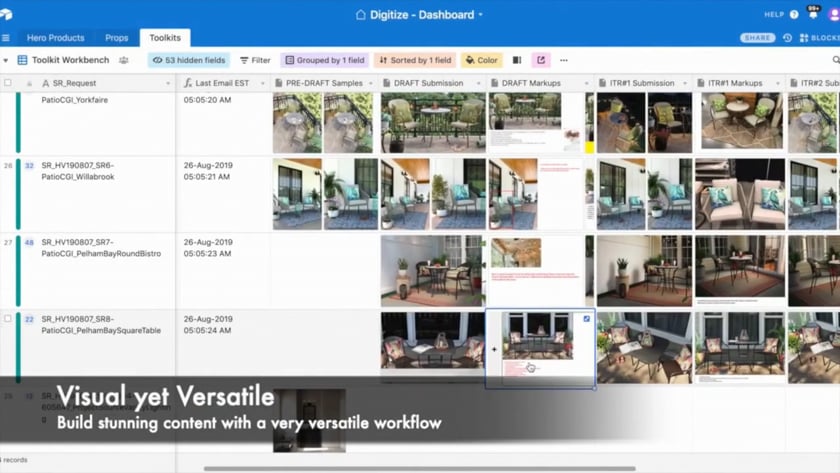Open the Last Email EST column dropdown arrow
The width and height of the screenshot is (840, 473).
262,84
